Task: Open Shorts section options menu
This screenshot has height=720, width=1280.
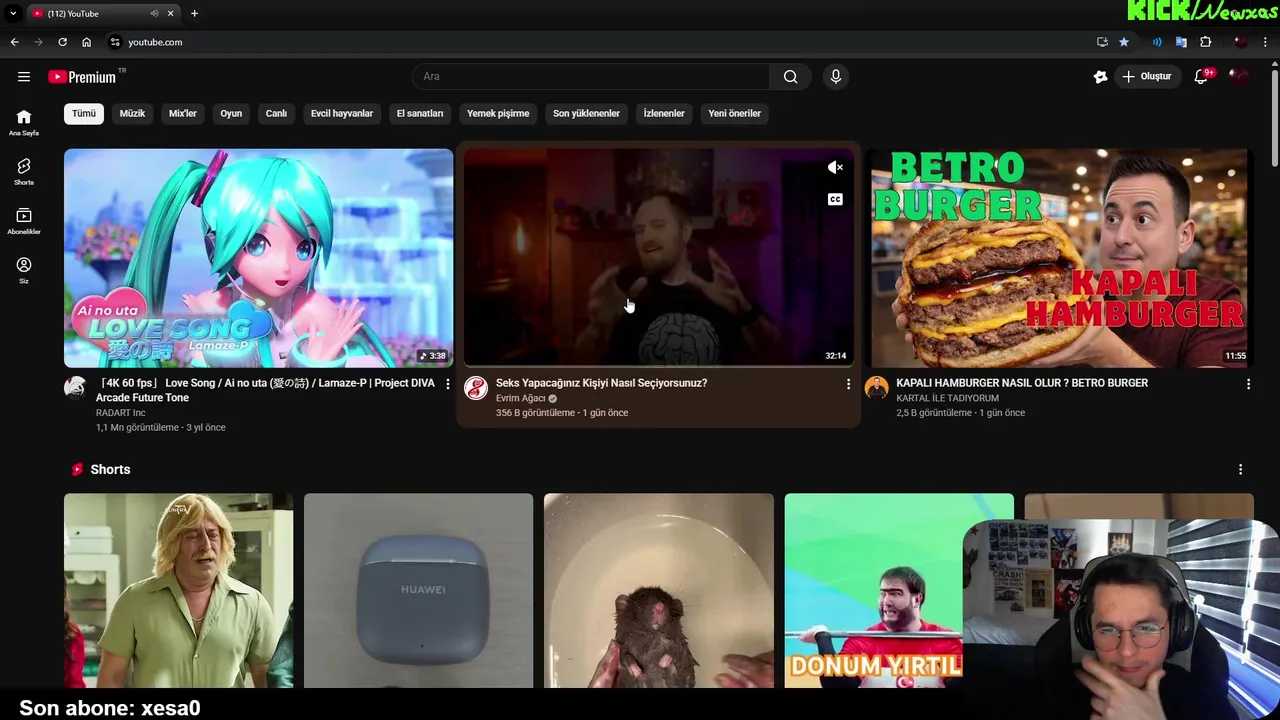Action: point(1240,469)
